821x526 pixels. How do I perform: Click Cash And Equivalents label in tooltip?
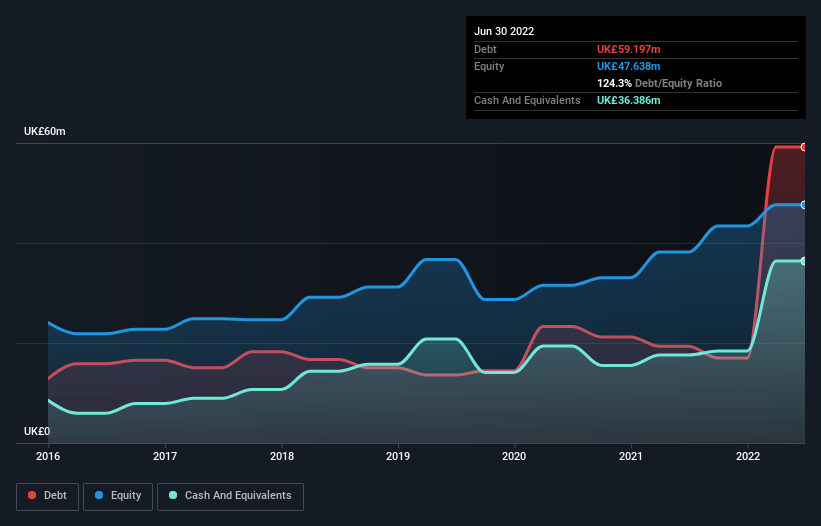[x=527, y=100]
